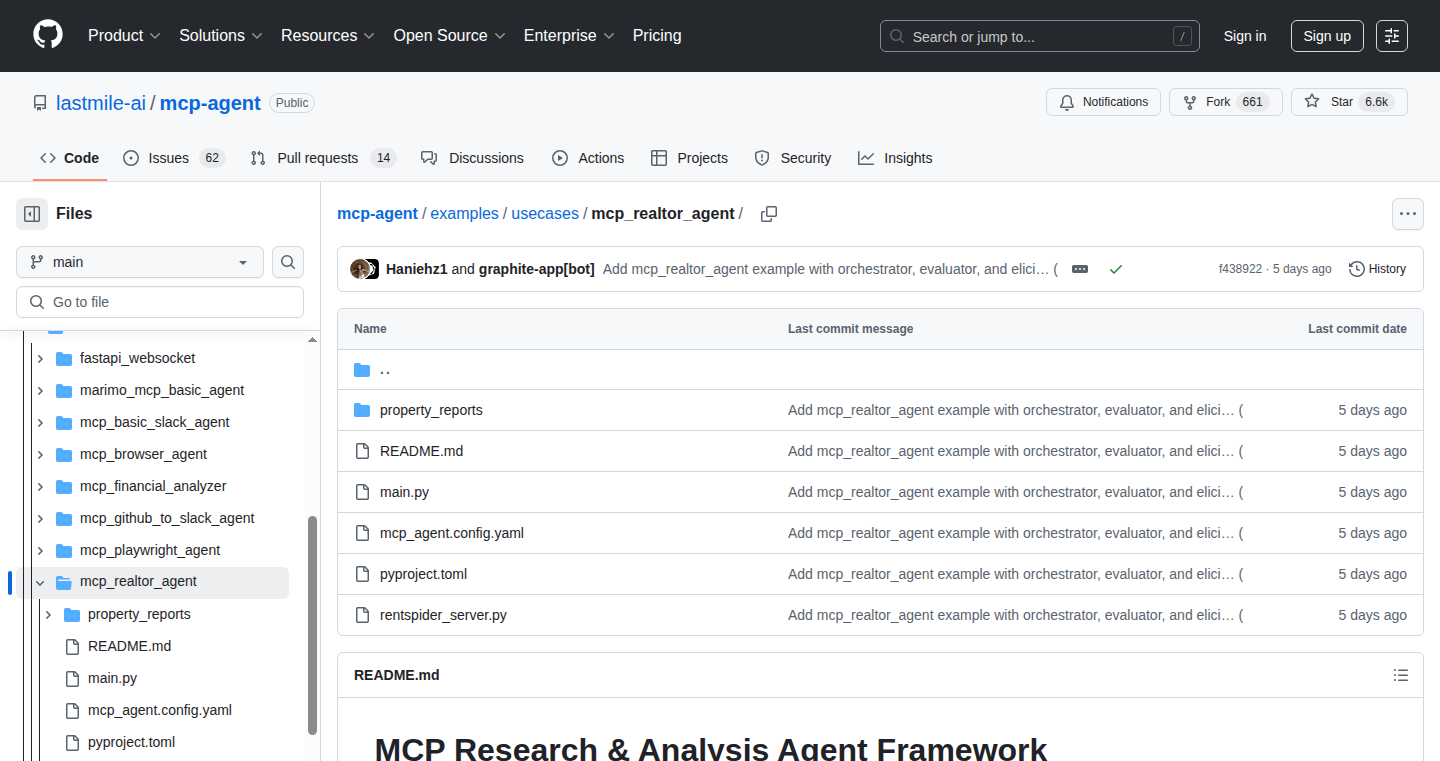1440x761 pixels.
Task: Open the README outline list icon
Action: [1401, 675]
